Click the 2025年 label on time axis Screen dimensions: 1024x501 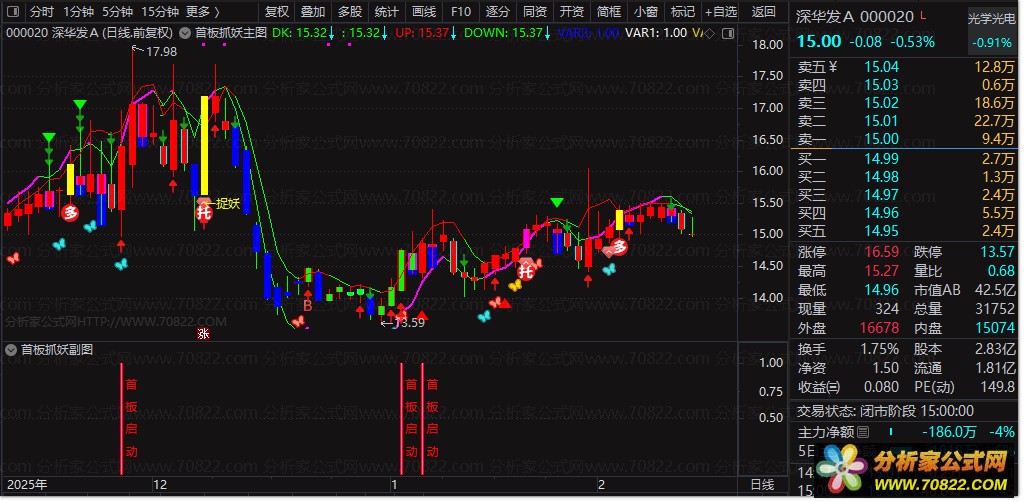click(x=27, y=485)
